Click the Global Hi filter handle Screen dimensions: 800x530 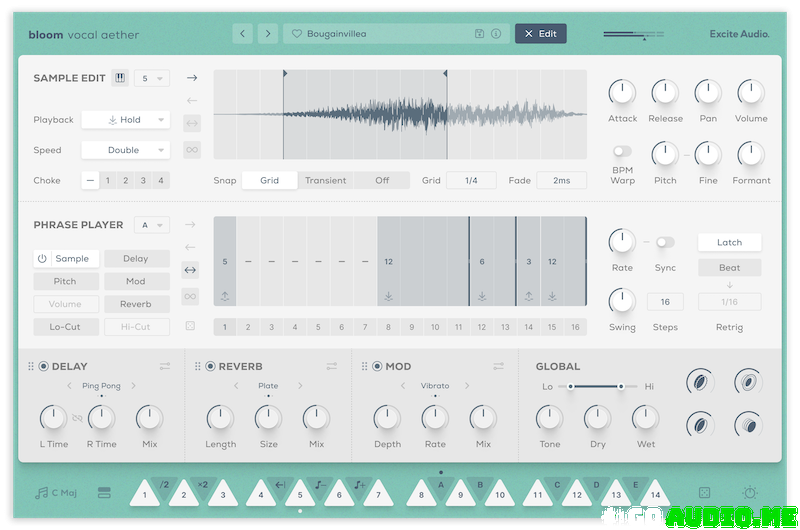[x=620, y=387]
